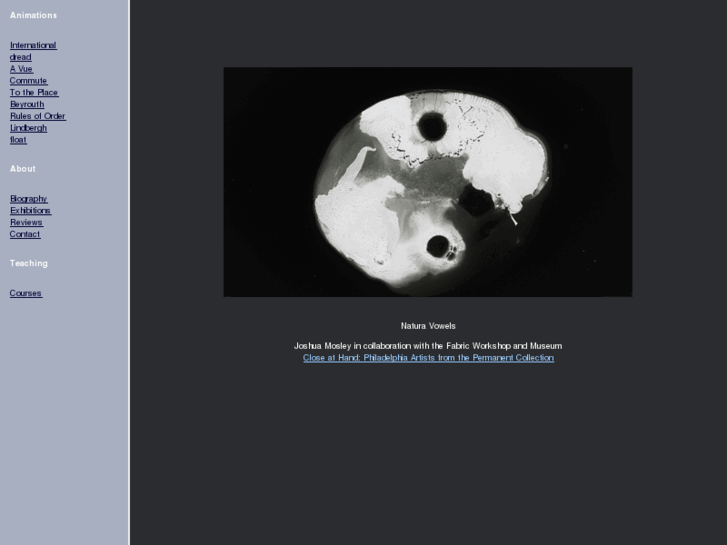
Task: Visit the Lindbergh animation link
Action: pyautogui.click(x=29, y=128)
